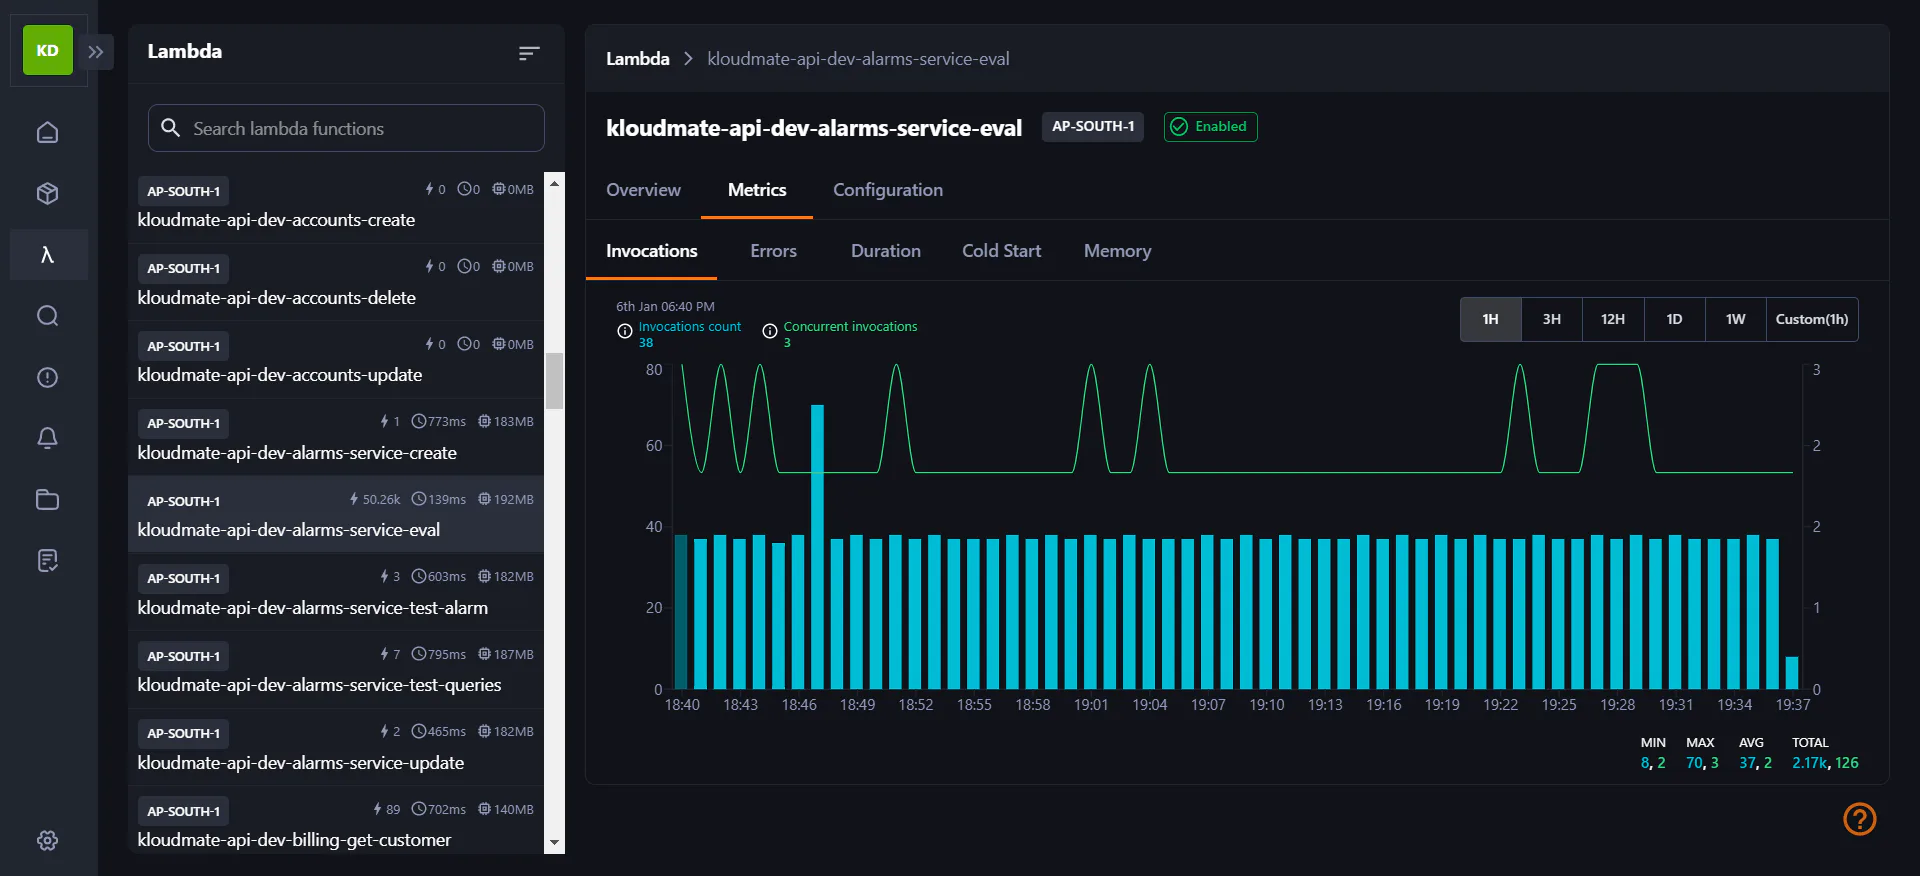Open the search magnifier icon in sidebar

click(x=47, y=316)
